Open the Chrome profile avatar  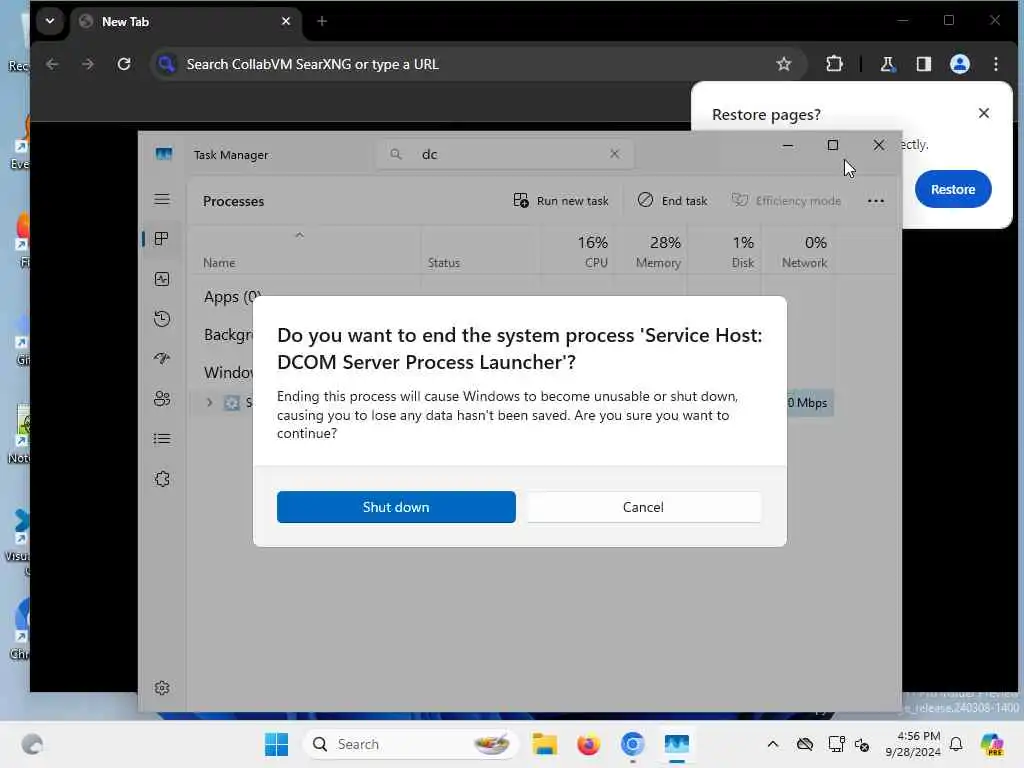click(959, 64)
